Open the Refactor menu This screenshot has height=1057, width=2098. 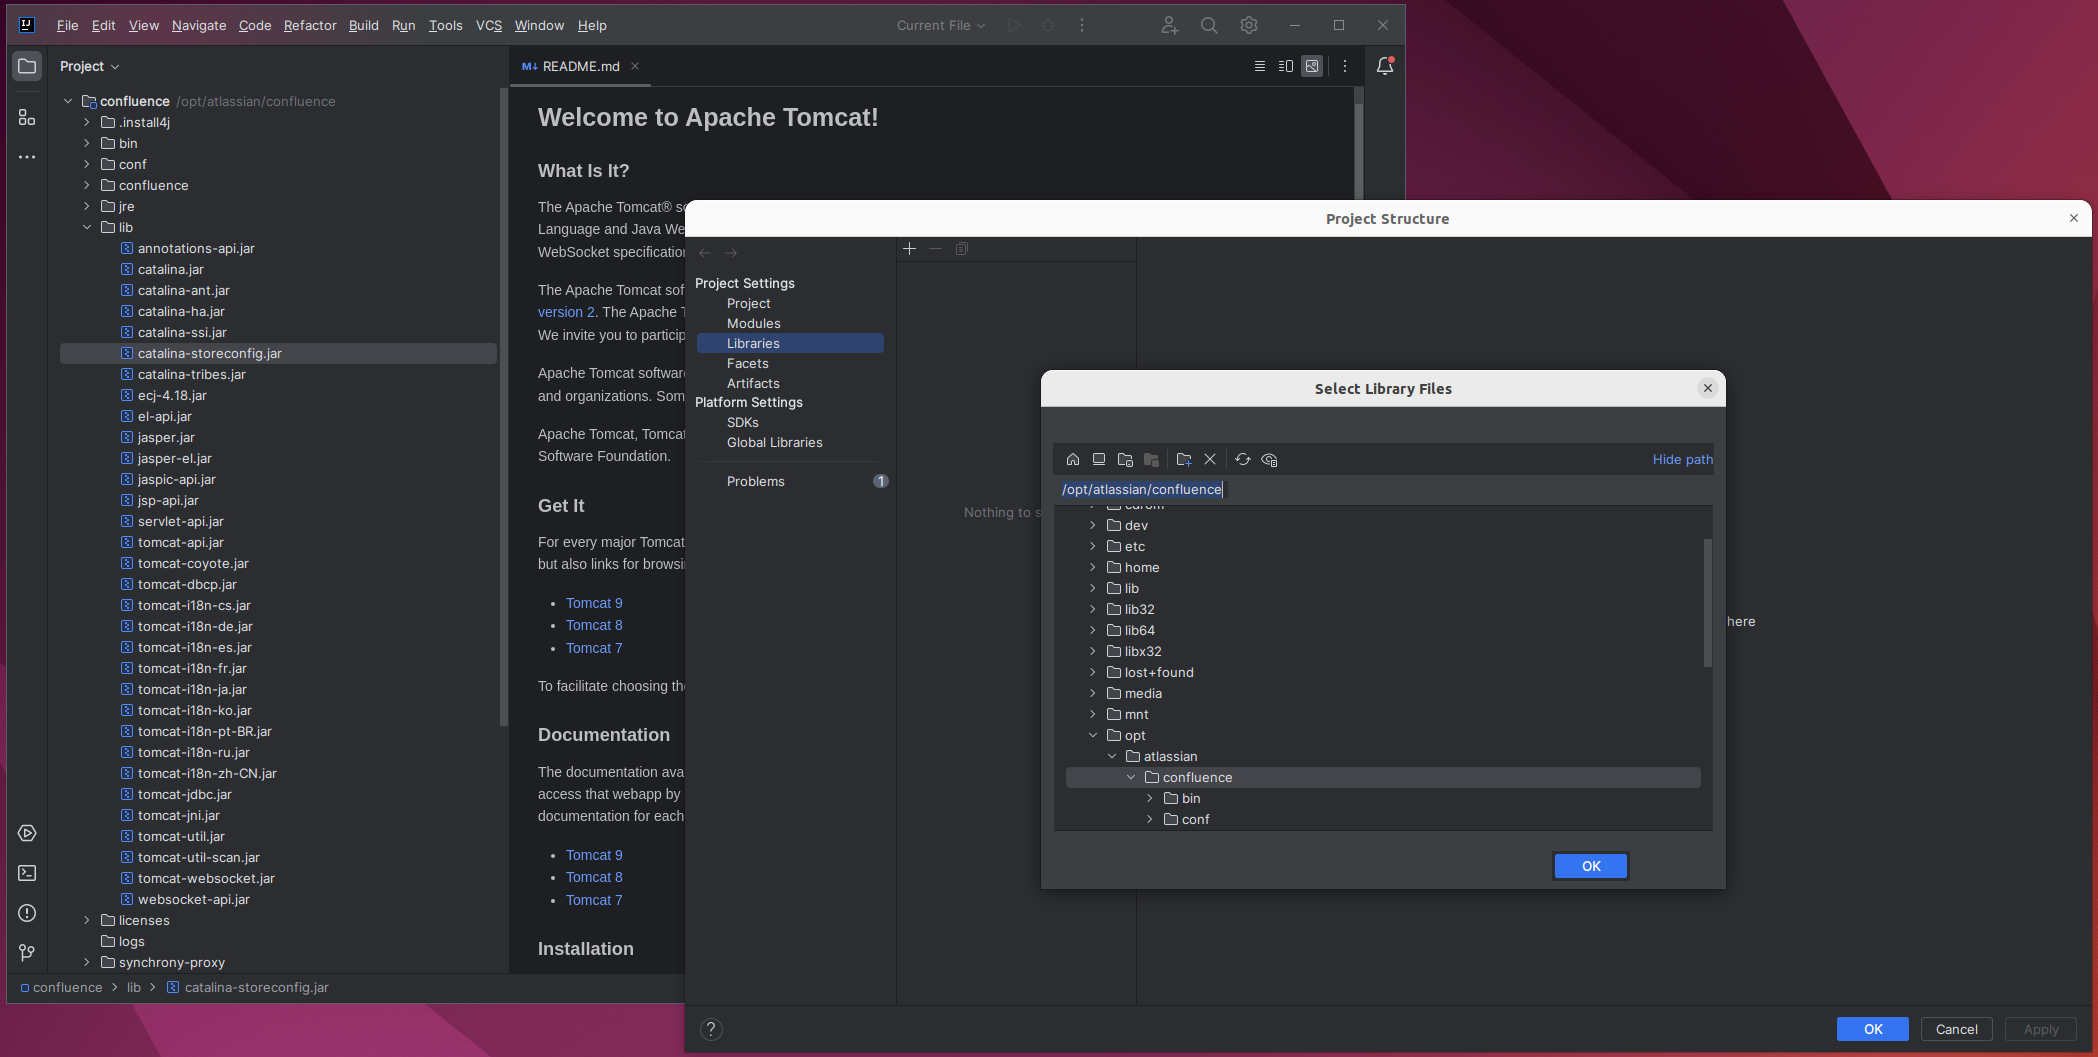(310, 25)
